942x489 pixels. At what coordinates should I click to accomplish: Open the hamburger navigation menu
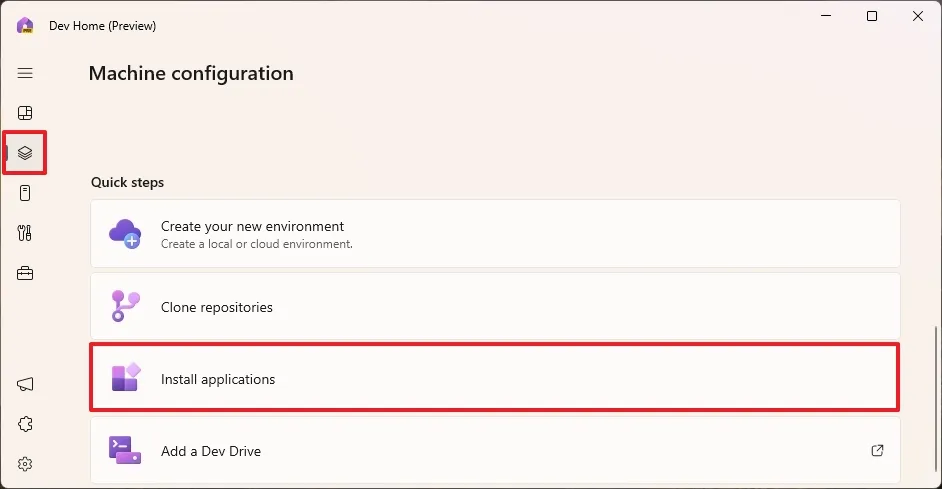pyautogui.click(x=25, y=73)
